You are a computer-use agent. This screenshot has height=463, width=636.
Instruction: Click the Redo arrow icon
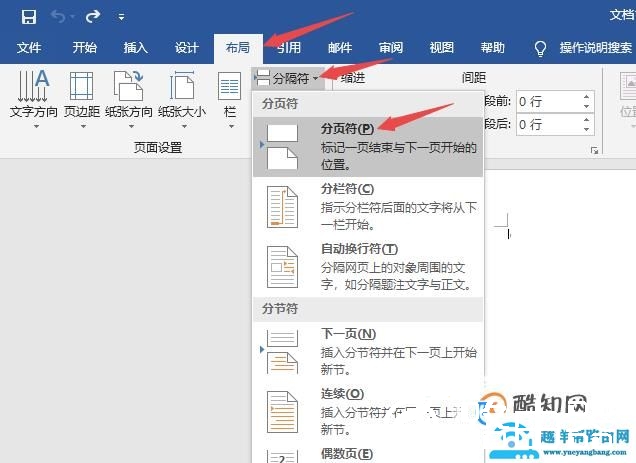coord(93,17)
